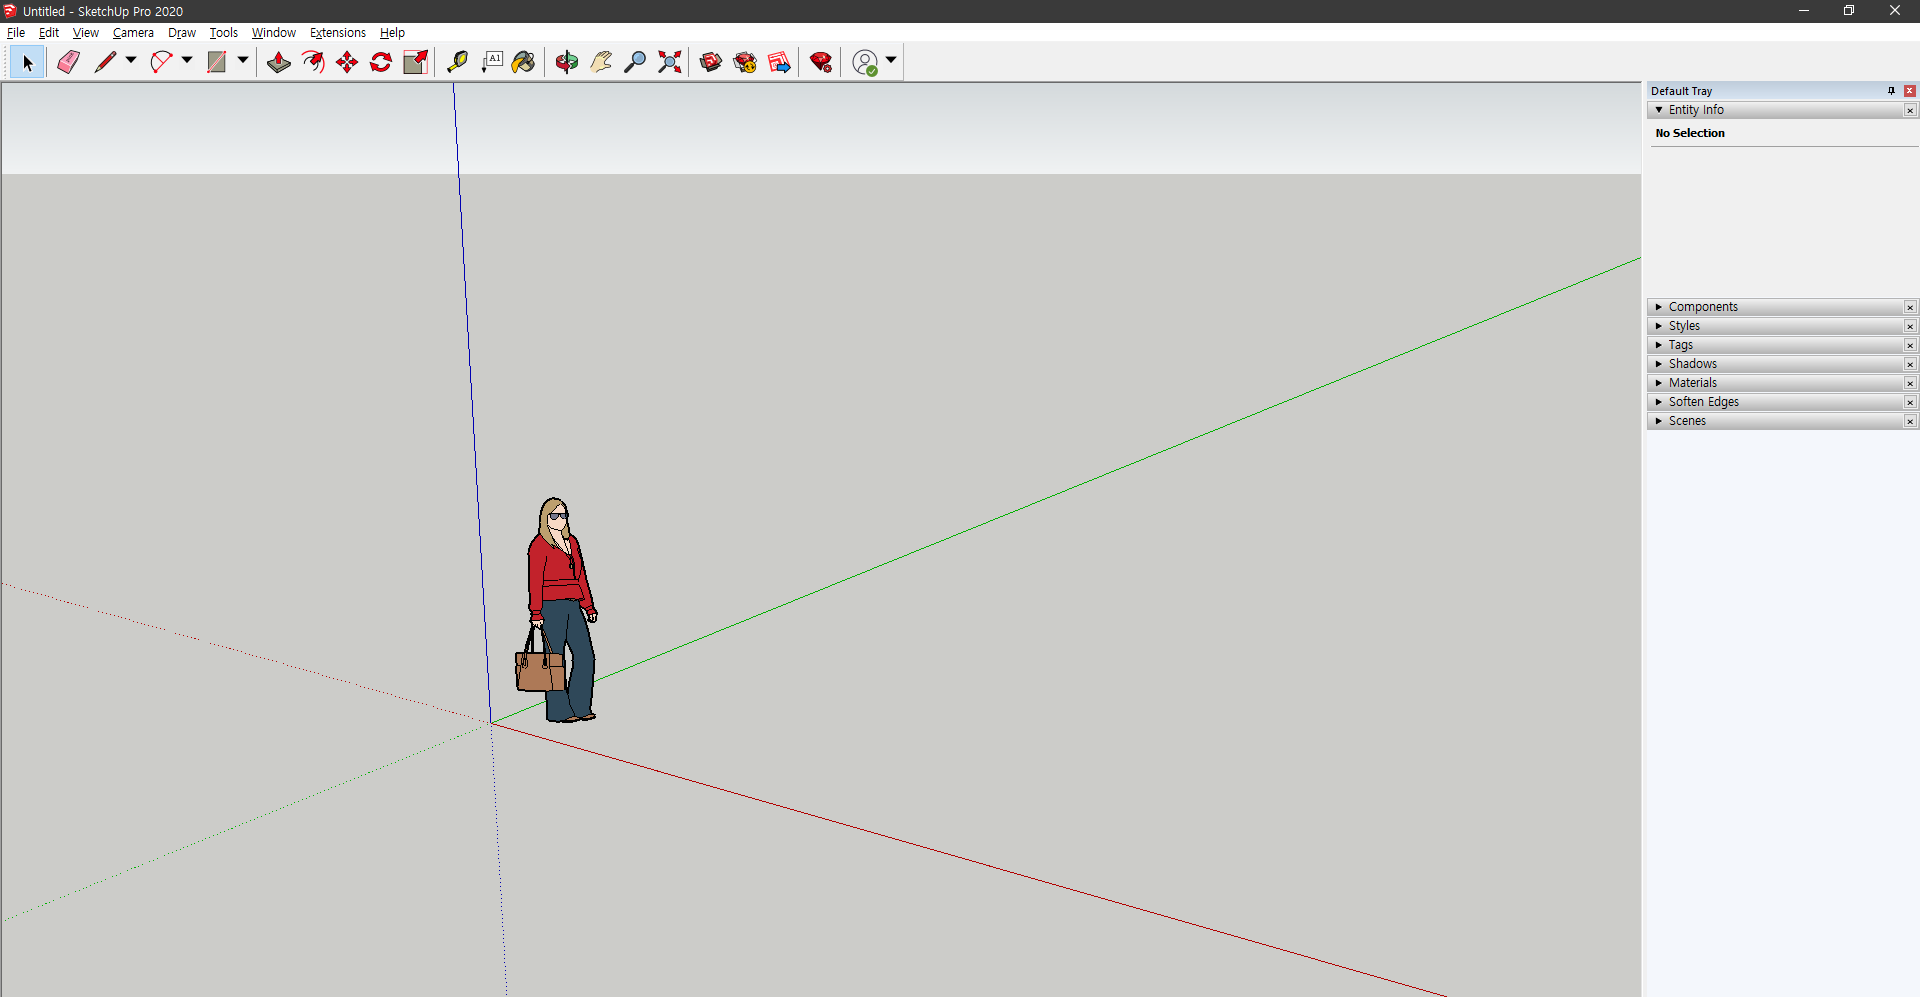Screen dimensions: 1920x997
Task: Select the woman figure in the viewport
Action: click(x=560, y=610)
